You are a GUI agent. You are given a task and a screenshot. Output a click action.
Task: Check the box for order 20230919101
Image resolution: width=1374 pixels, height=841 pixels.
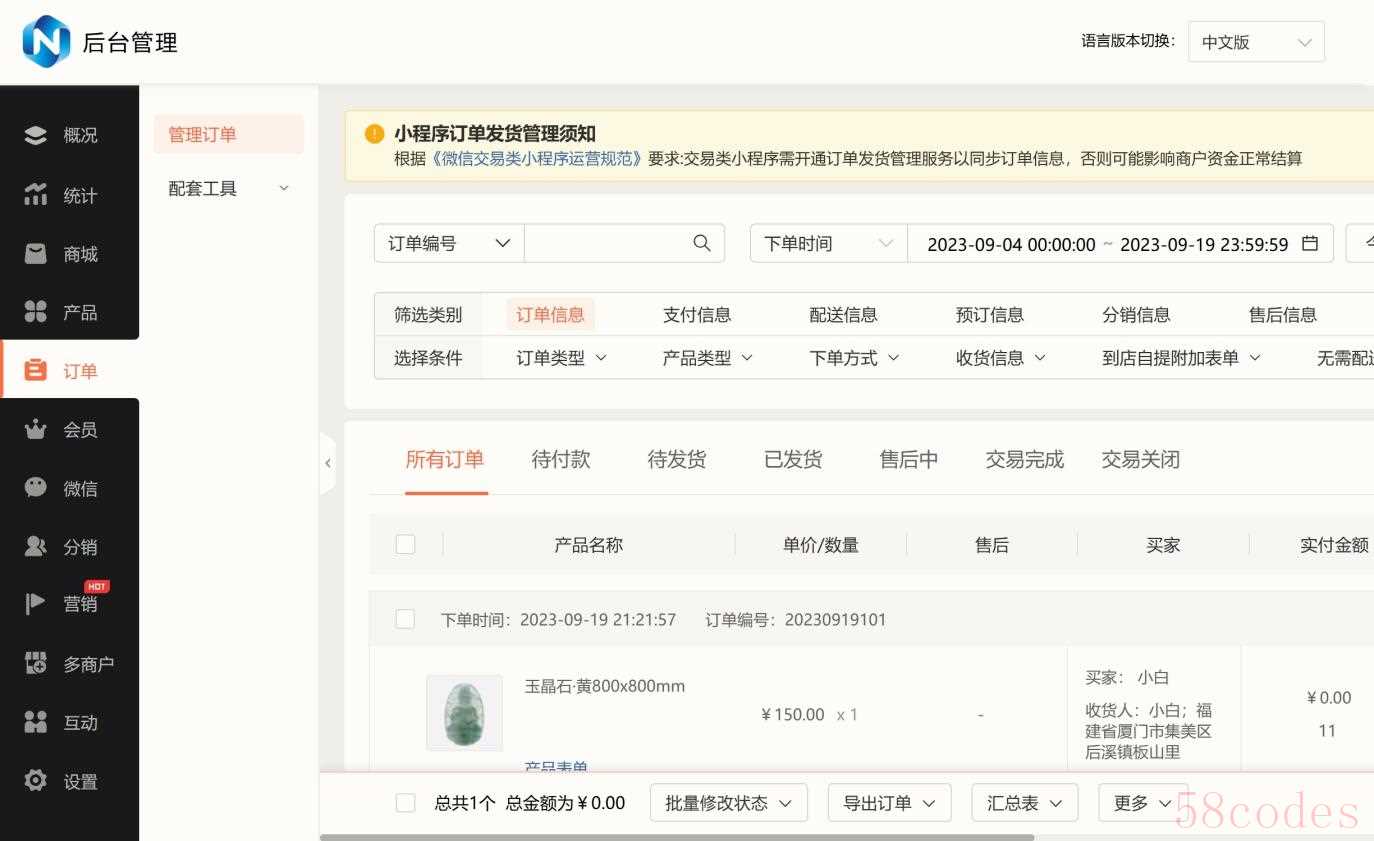click(405, 619)
